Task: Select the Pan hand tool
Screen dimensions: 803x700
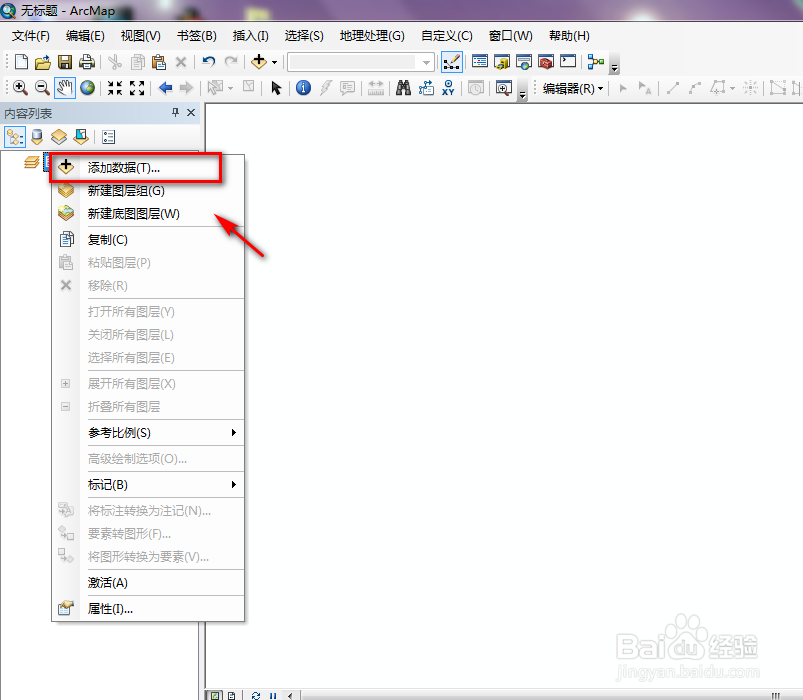Action: (65, 88)
